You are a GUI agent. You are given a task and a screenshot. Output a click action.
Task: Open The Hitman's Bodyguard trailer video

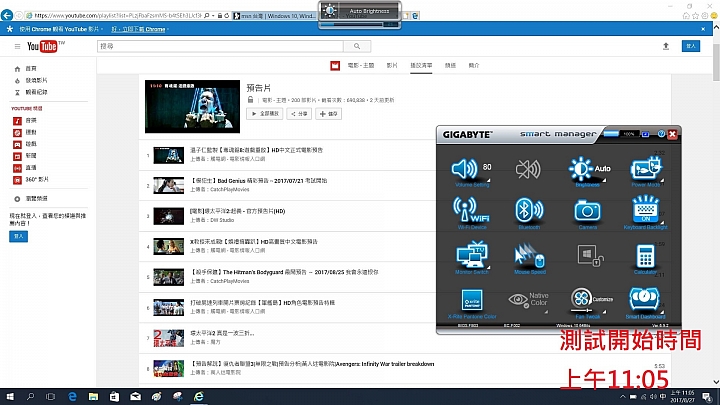[x=284, y=272]
